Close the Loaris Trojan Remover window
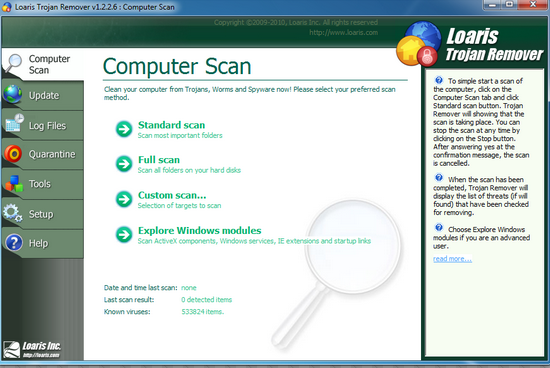 (533, 5)
